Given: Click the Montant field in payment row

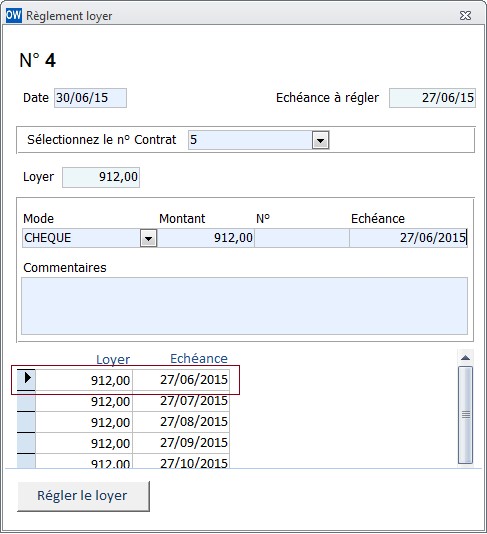Looking at the screenshot, I should pos(205,238).
